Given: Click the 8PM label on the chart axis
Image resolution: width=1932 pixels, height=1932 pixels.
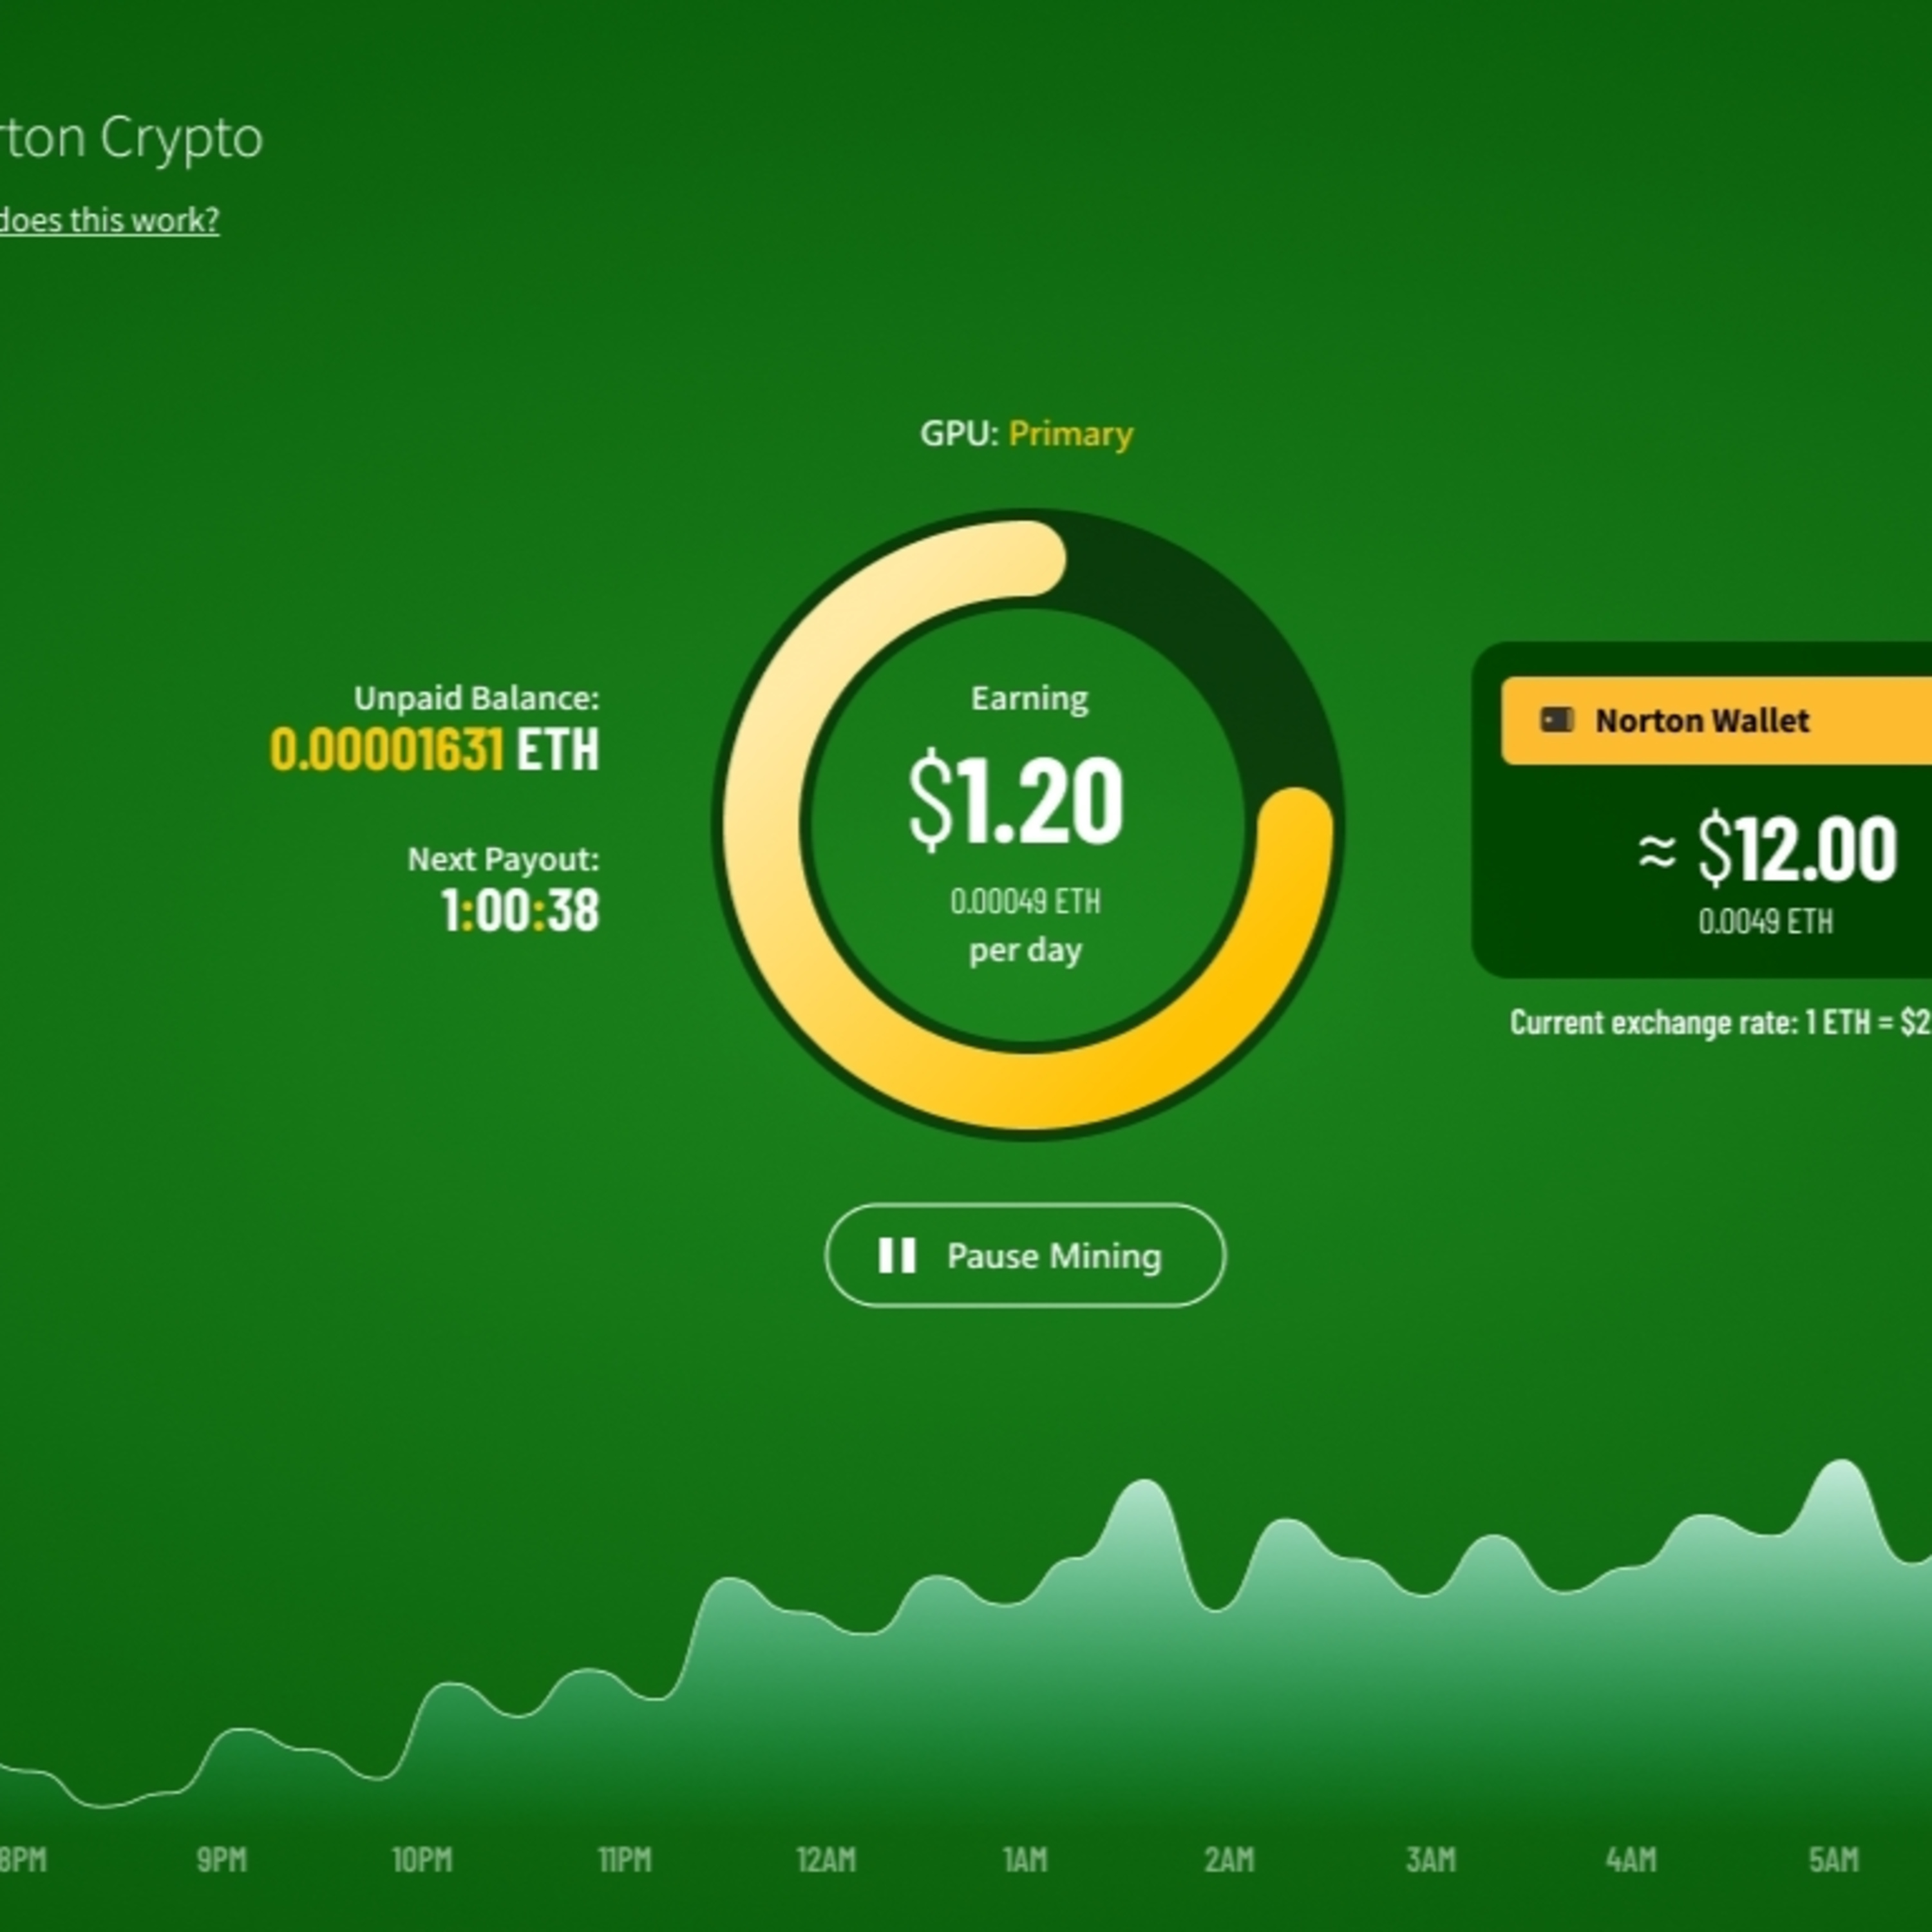Looking at the screenshot, I should [23, 1860].
